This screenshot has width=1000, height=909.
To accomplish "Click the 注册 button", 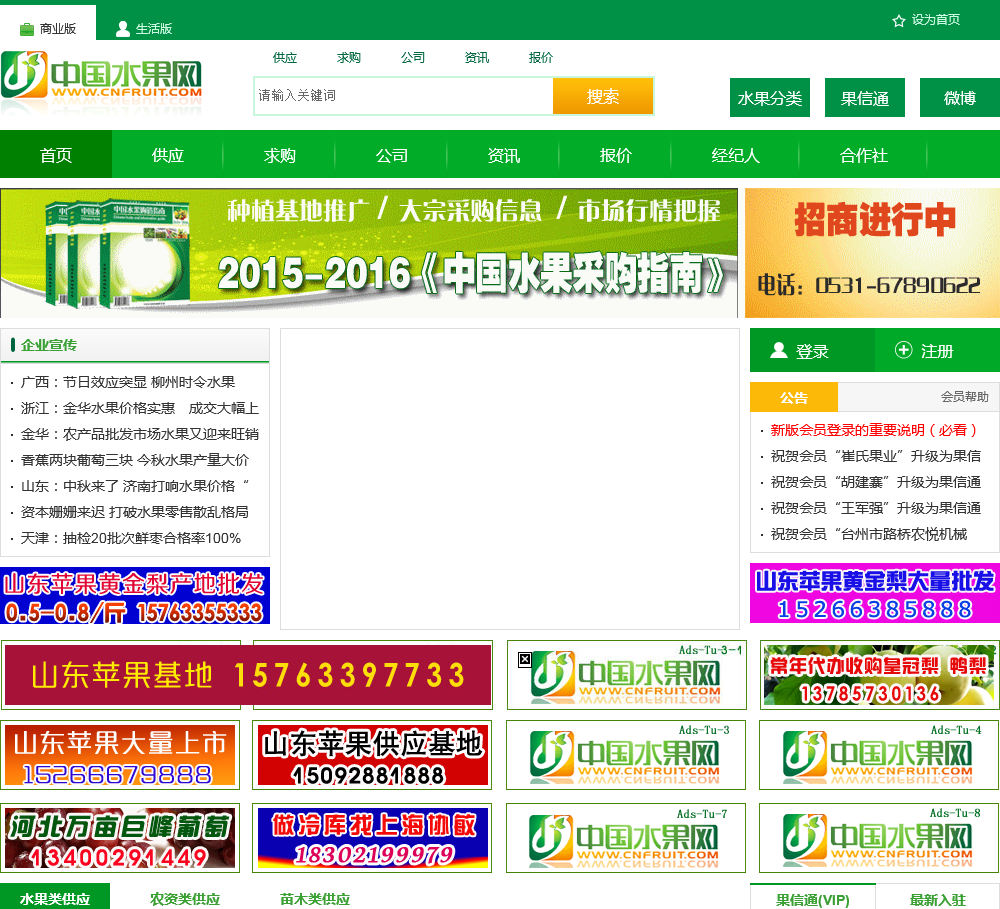I will click(937, 350).
